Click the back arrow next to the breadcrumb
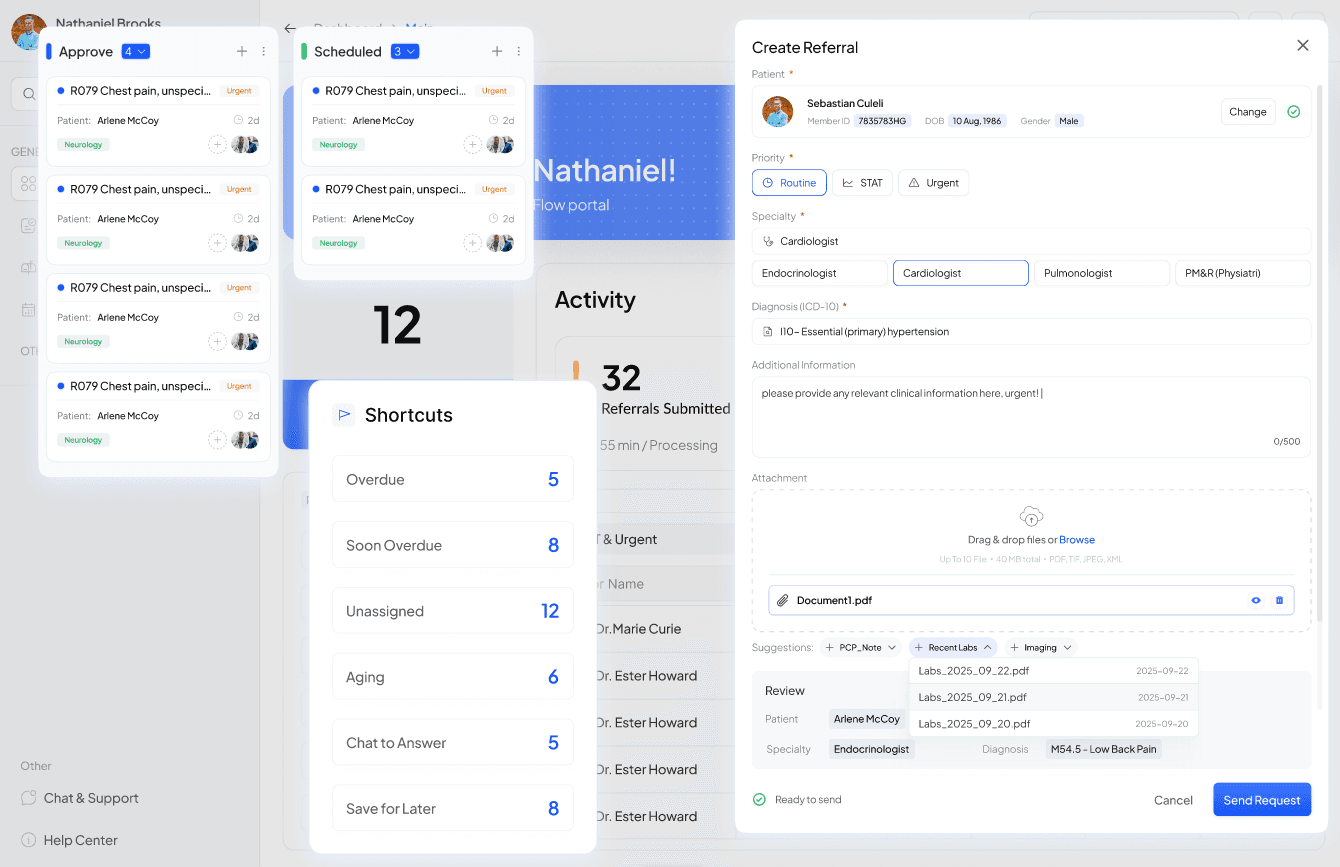The image size is (1340, 867). pyautogui.click(x=290, y=28)
